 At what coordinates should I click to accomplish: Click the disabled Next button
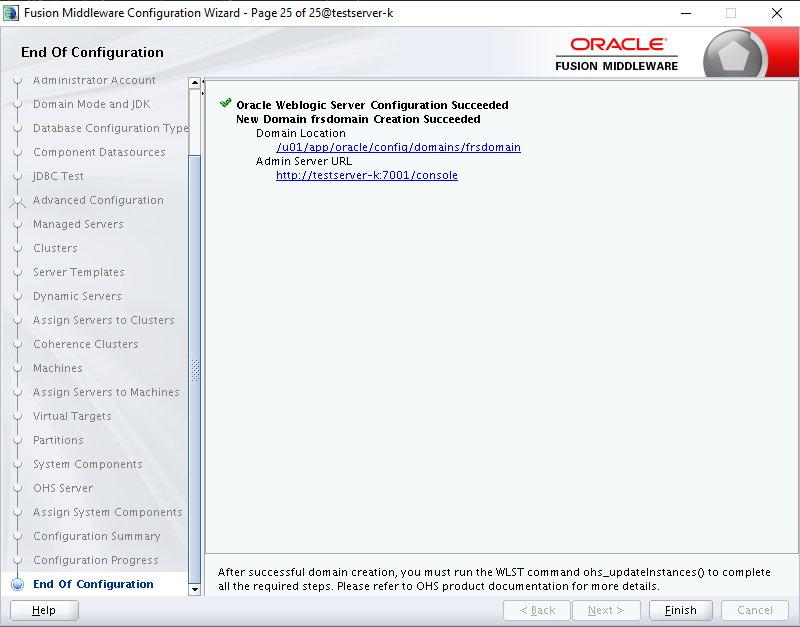point(606,610)
